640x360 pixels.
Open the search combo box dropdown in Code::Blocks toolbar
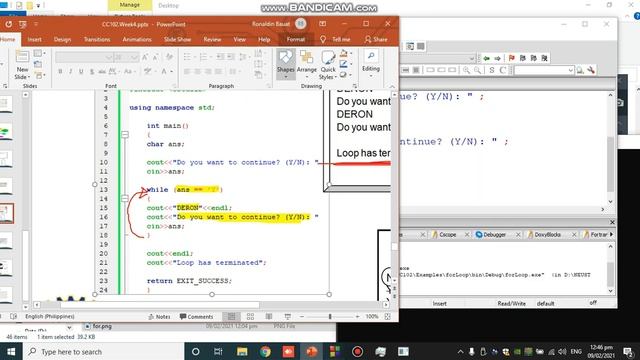pos(571,70)
